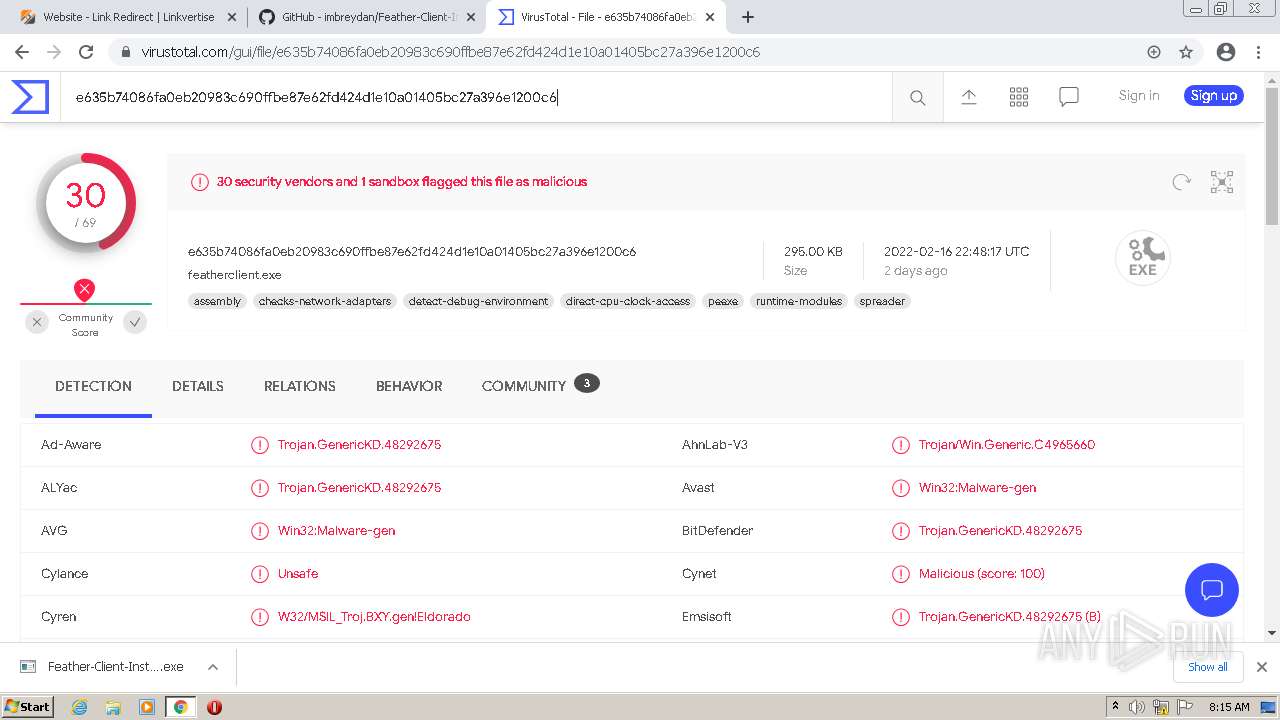
Task: Click the detect-debug-environment tag
Action: coord(479,301)
